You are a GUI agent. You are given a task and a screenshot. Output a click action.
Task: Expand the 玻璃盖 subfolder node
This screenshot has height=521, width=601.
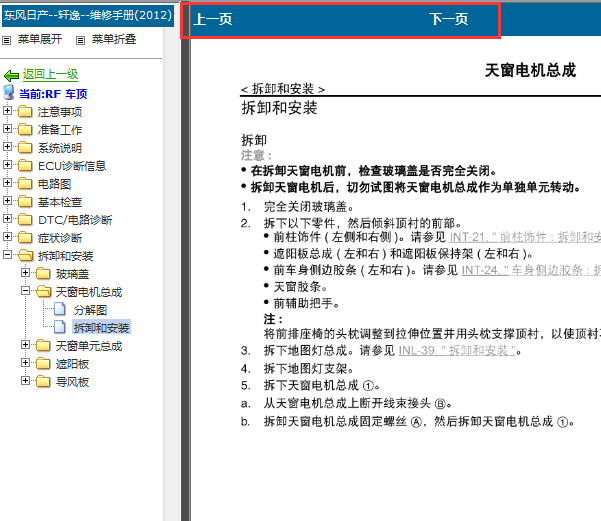pyautogui.click(x=25, y=273)
